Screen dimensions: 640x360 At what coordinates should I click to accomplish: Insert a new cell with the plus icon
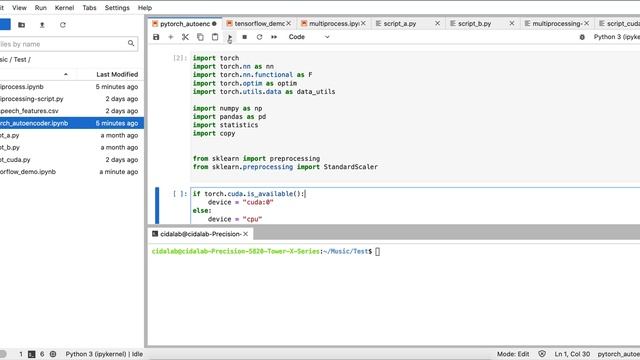pyautogui.click(x=171, y=37)
